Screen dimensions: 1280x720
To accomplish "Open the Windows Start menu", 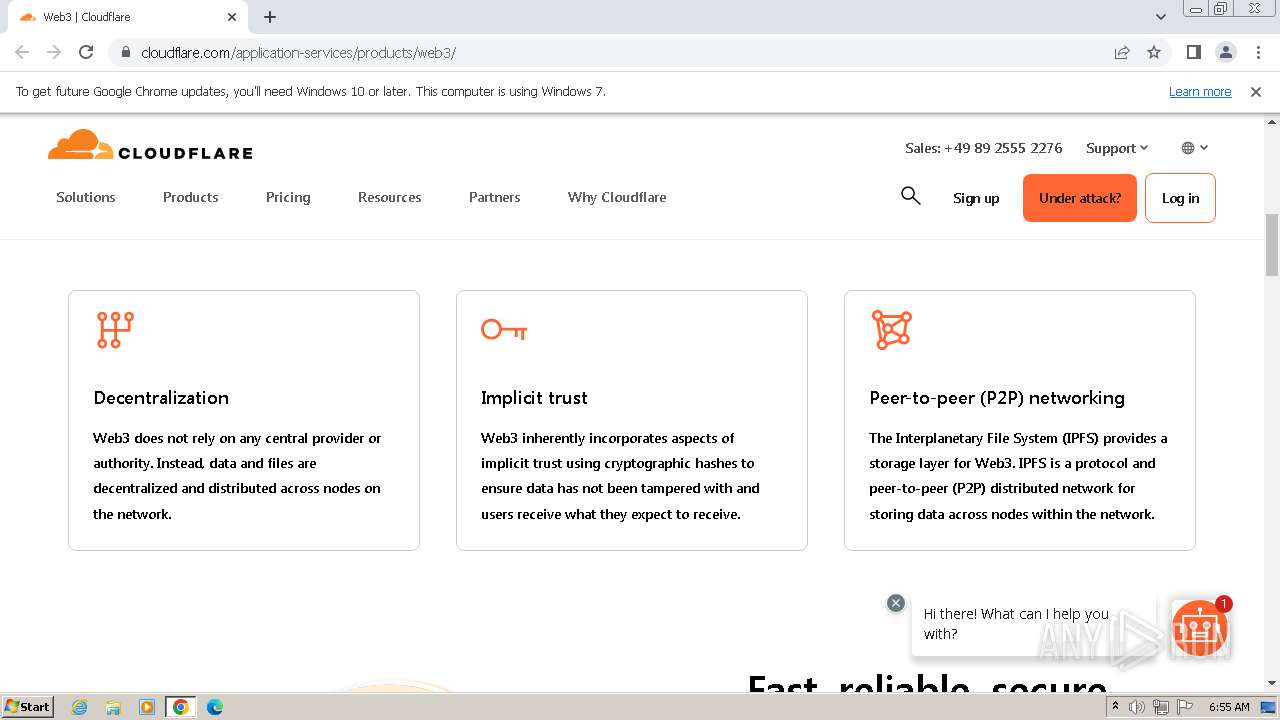I will 27,706.
